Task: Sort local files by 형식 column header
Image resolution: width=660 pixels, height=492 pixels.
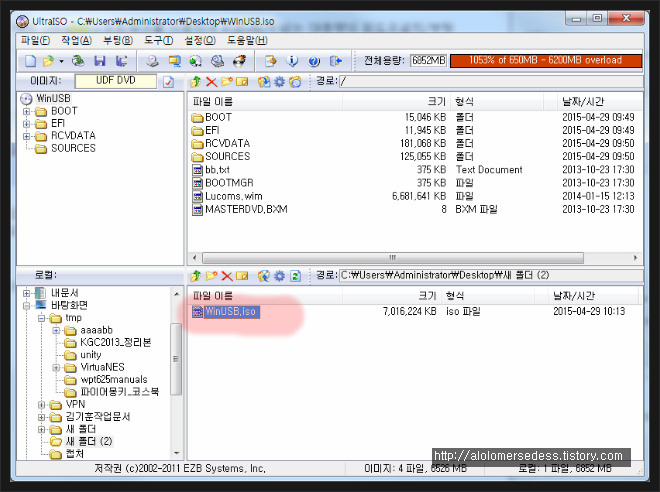Action: click(488, 296)
